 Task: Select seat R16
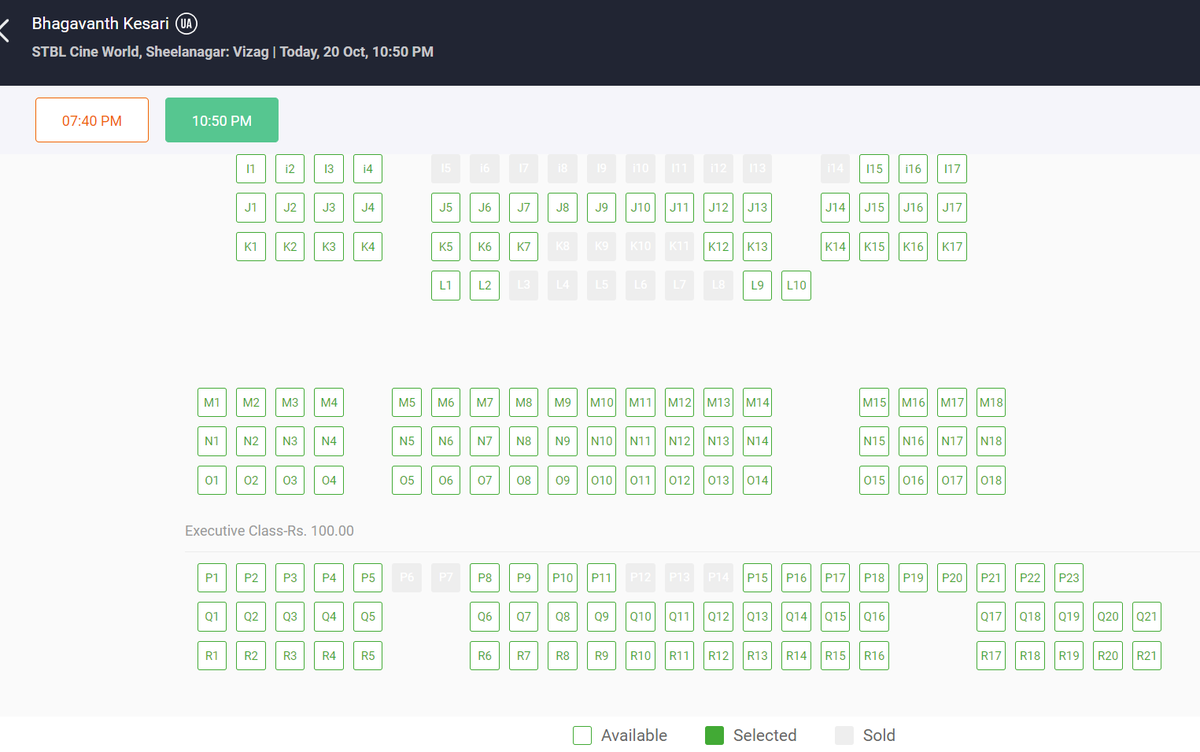(874, 656)
